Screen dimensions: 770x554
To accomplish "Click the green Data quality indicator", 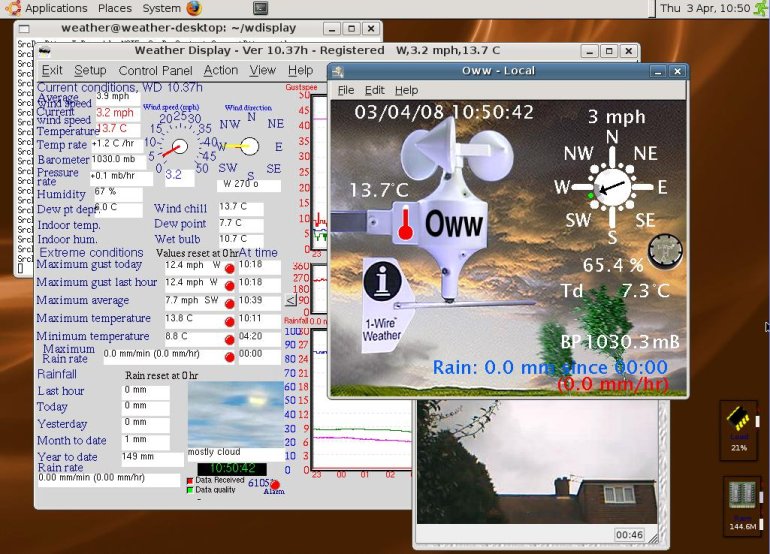I will point(190,490).
